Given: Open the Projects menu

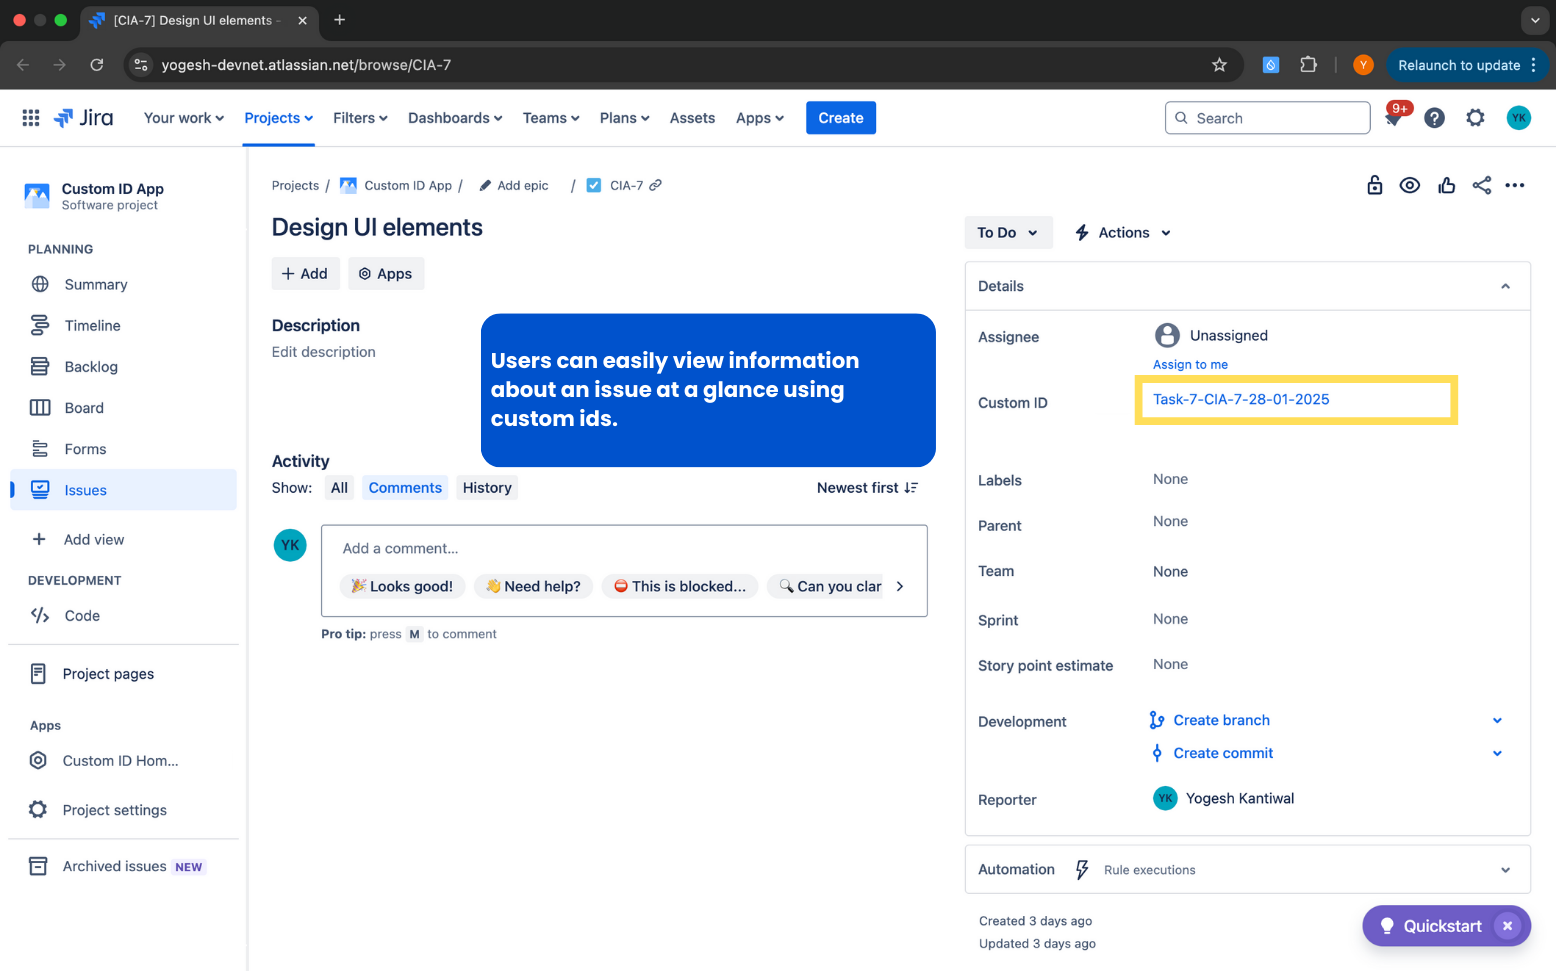Looking at the screenshot, I should point(279,118).
